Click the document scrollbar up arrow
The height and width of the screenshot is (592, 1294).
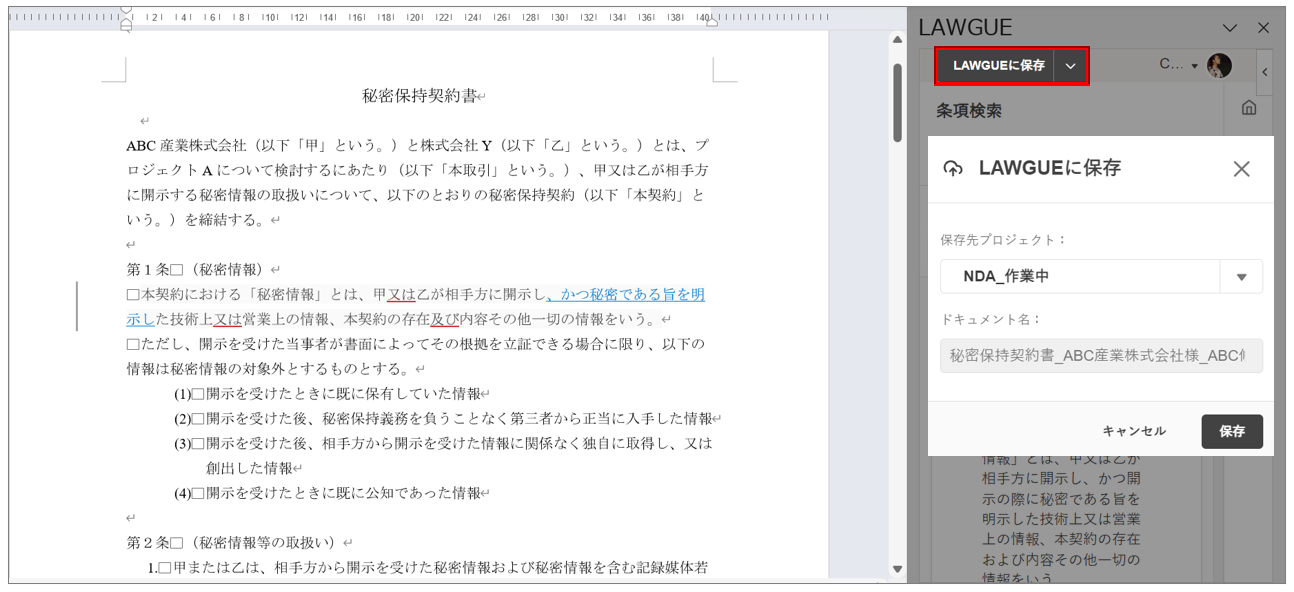tap(897, 40)
